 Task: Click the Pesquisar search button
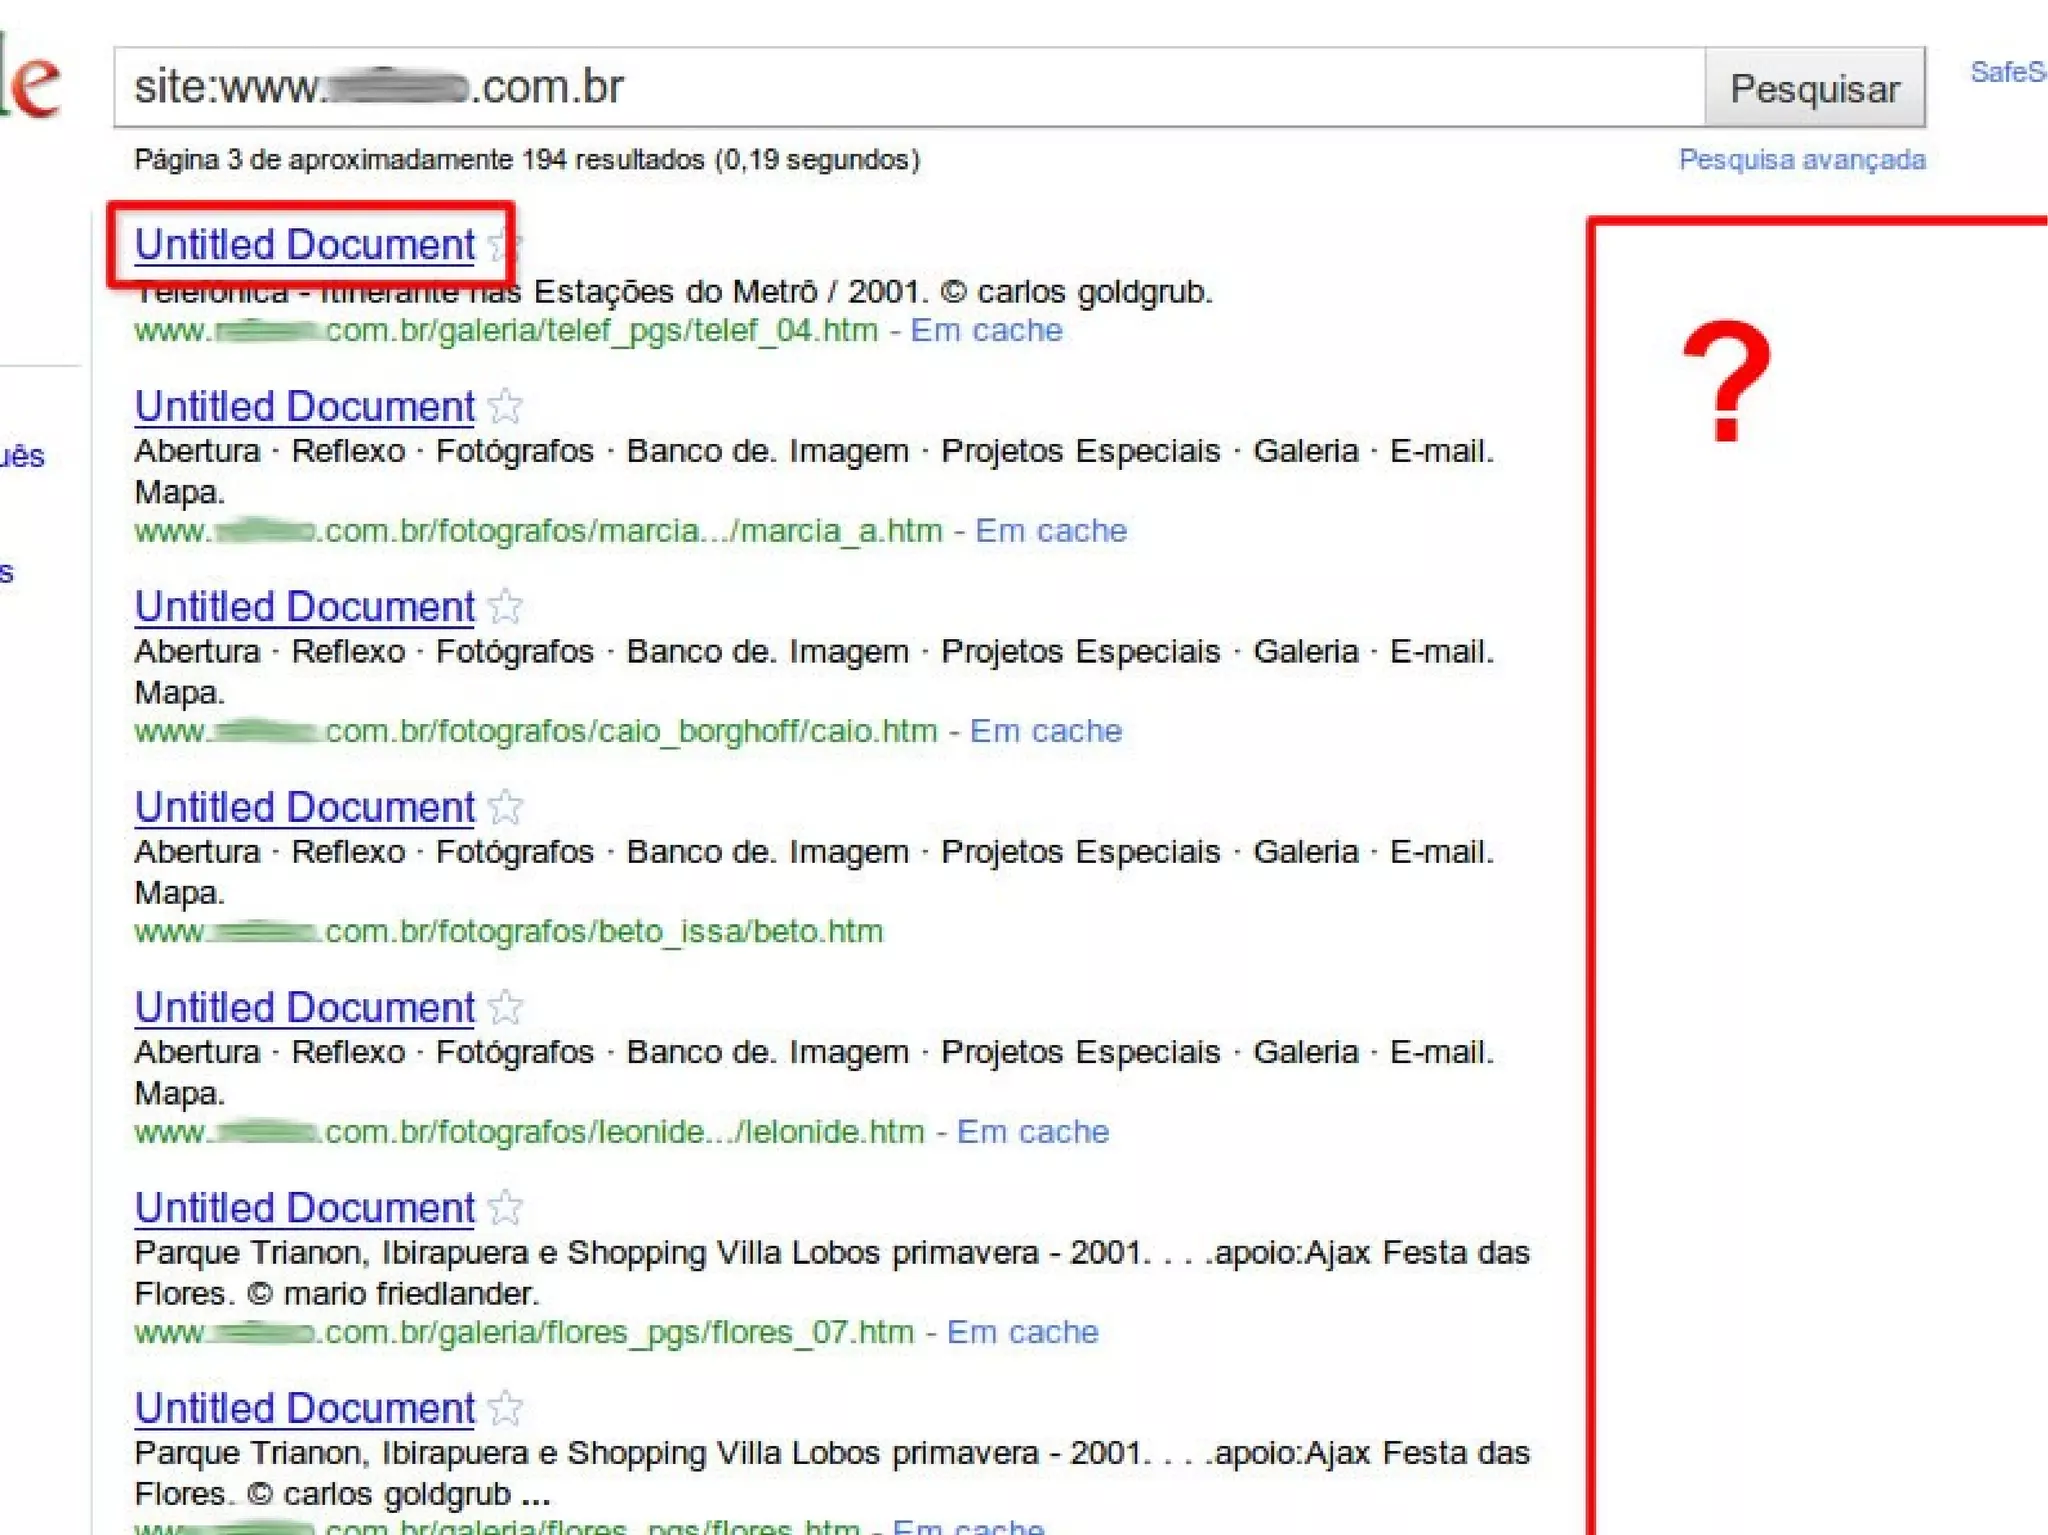click(x=1814, y=88)
